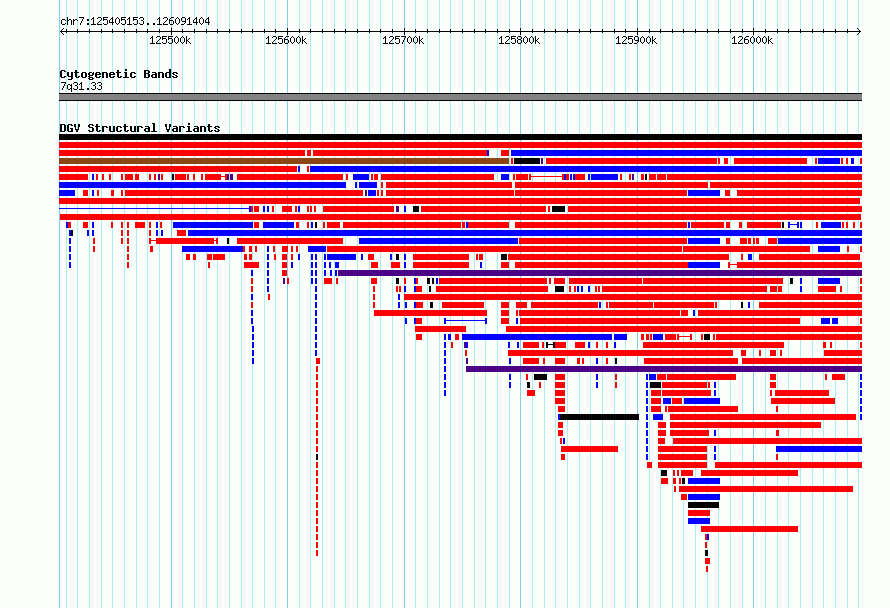Open the DGV Structural Variants track title

[x=140, y=128]
